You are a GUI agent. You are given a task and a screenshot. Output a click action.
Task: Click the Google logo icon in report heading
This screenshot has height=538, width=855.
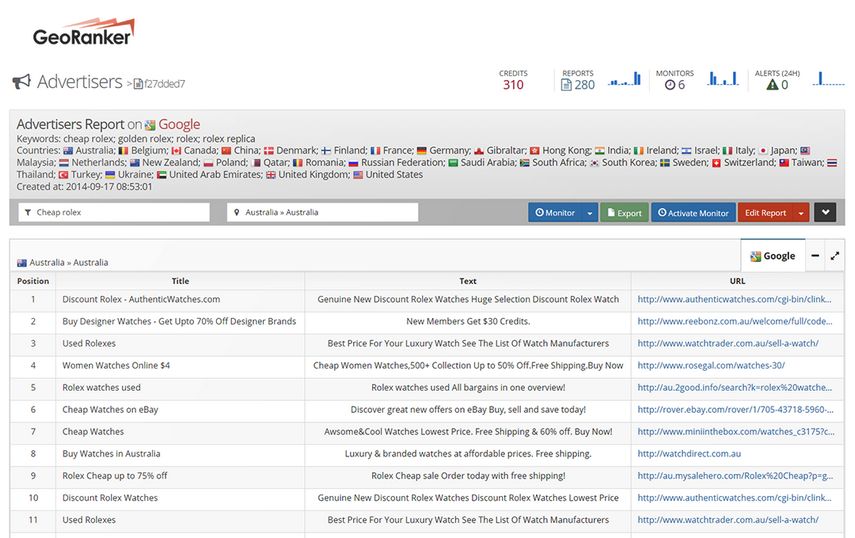point(150,125)
